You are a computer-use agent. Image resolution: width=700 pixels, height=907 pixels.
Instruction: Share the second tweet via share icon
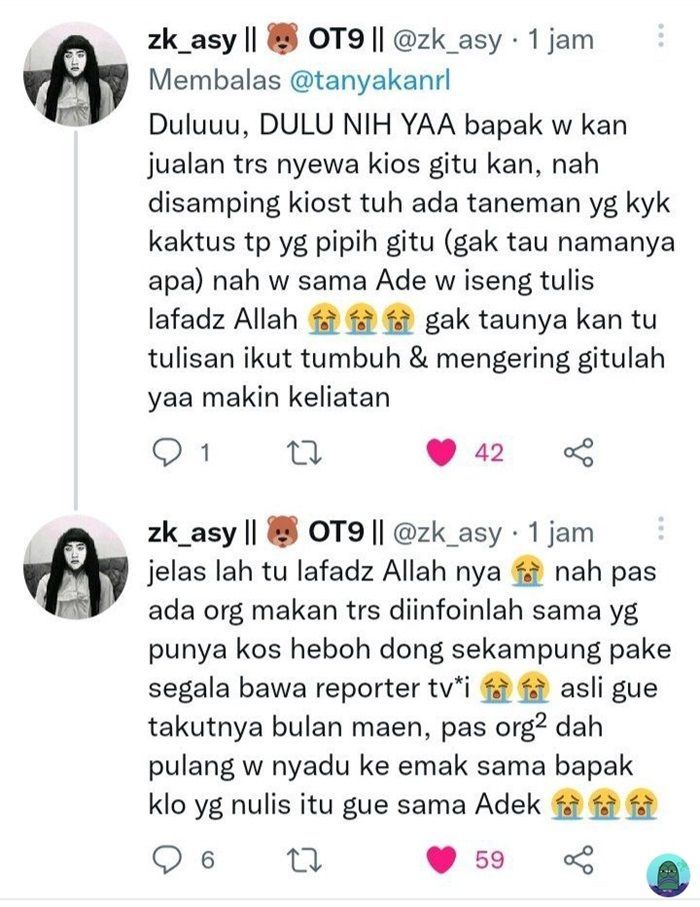pyautogui.click(x=579, y=859)
